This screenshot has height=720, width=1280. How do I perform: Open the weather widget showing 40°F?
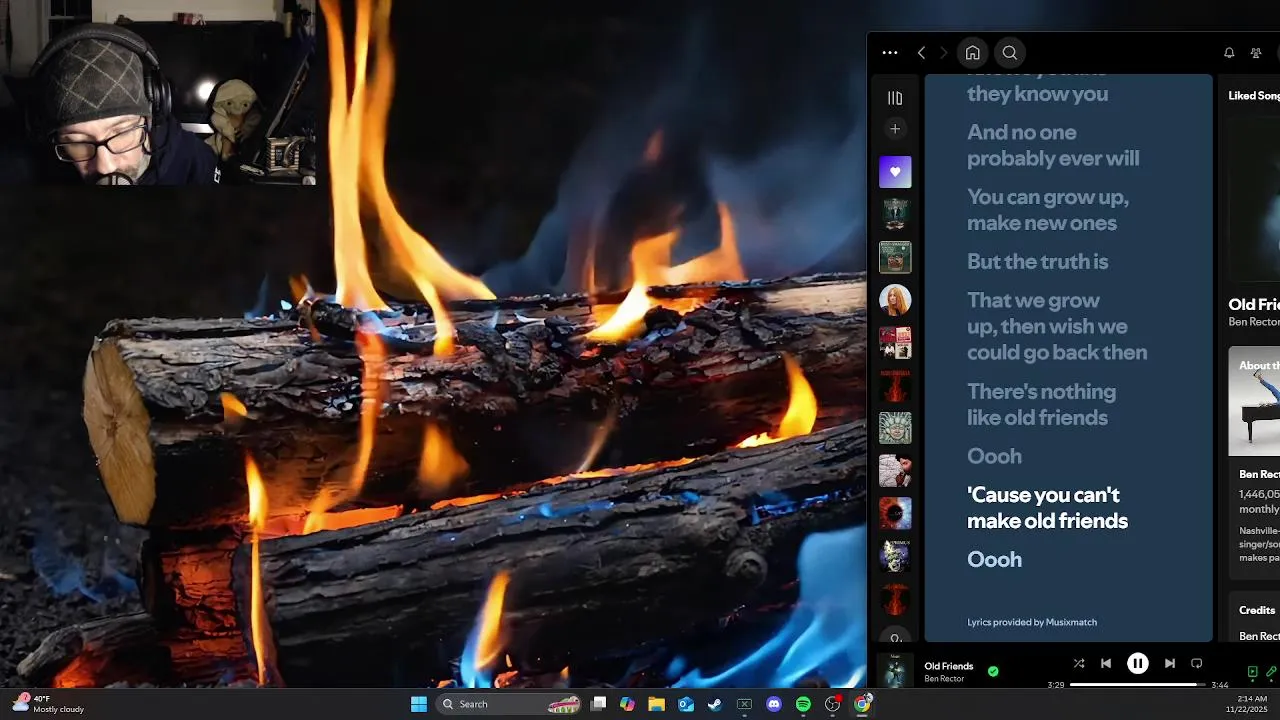tap(48, 704)
